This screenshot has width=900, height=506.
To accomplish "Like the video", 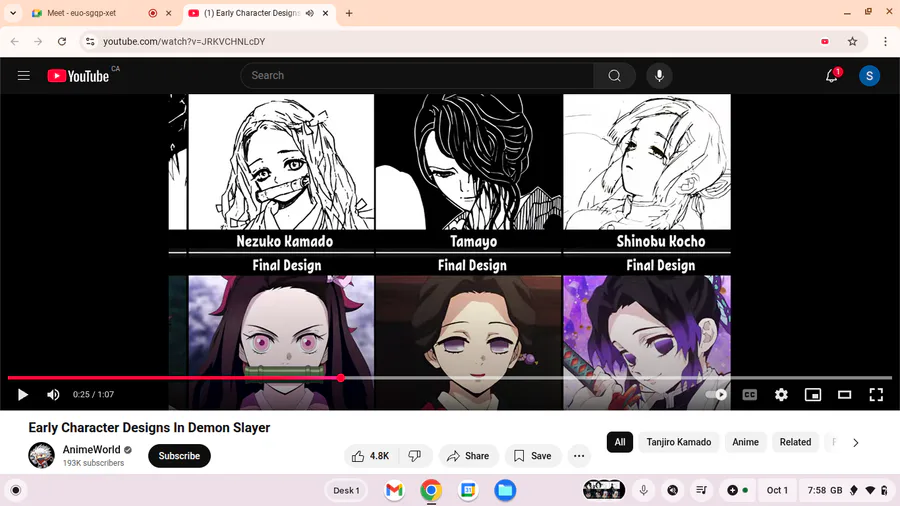I will click(x=370, y=456).
